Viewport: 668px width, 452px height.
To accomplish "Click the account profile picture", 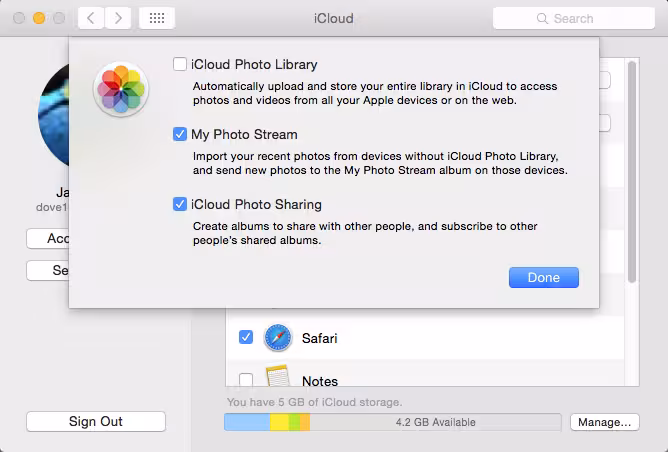I will pos(54,115).
